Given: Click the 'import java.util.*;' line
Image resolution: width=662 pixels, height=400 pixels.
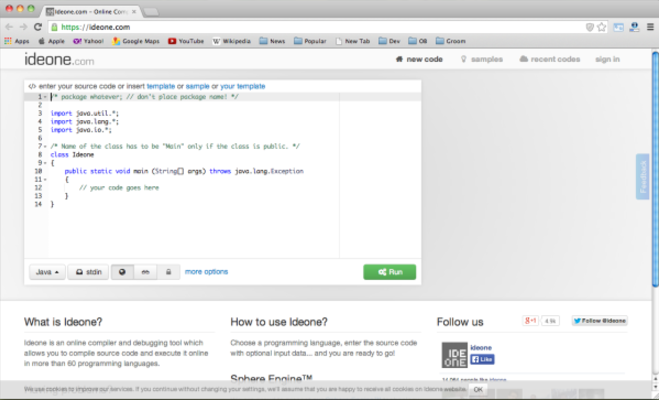Looking at the screenshot, I should (84, 113).
